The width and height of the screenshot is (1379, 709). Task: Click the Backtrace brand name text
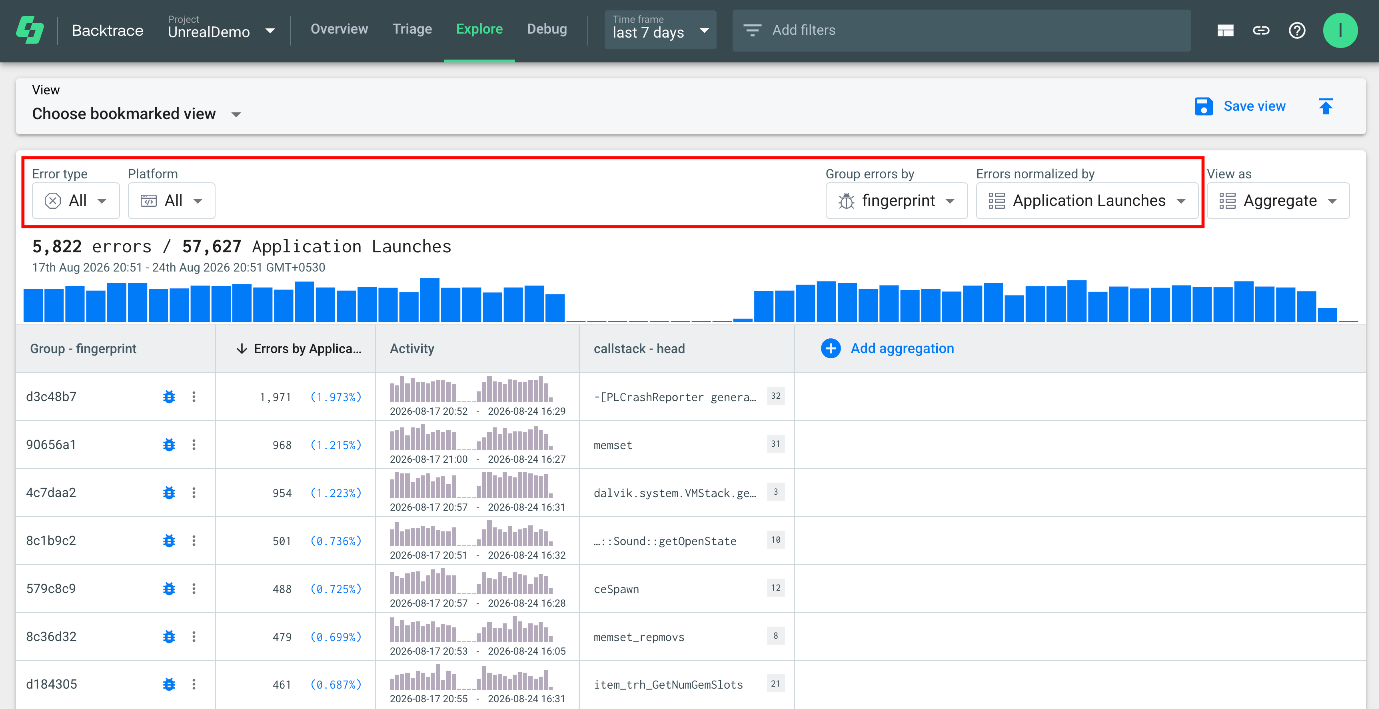[107, 30]
